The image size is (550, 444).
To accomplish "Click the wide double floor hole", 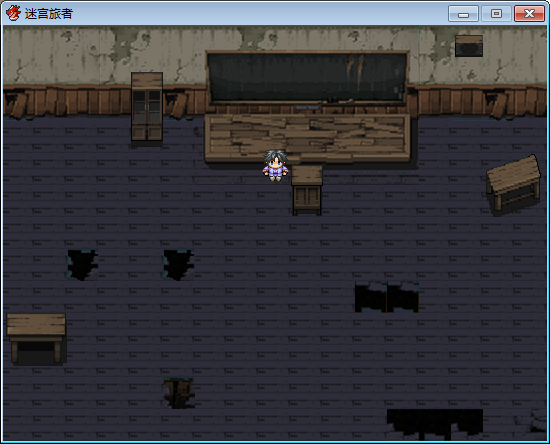I will (x=387, y=297).
